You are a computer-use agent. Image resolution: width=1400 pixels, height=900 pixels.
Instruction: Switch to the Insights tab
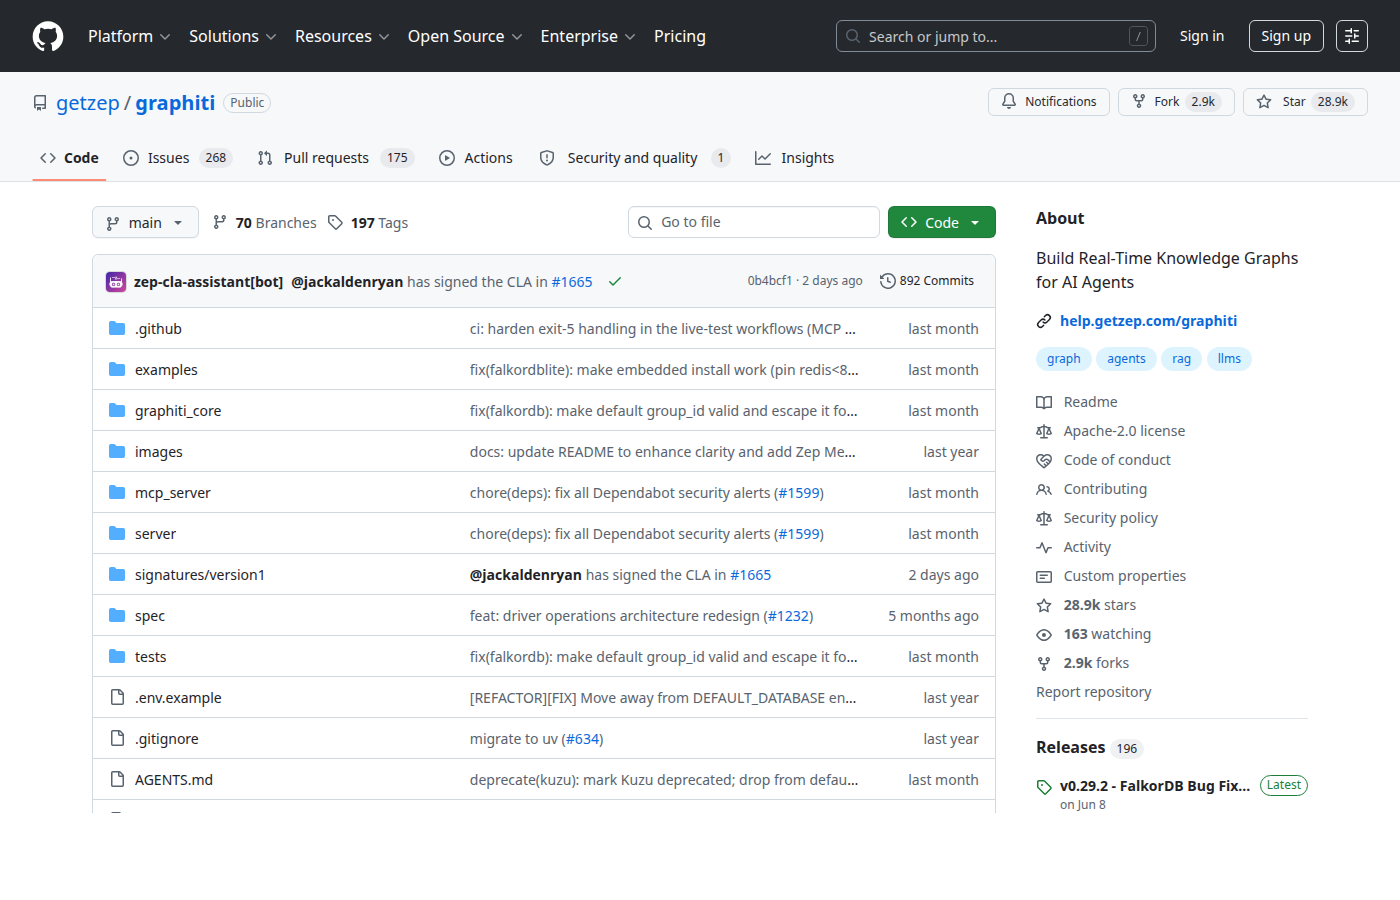794,158
